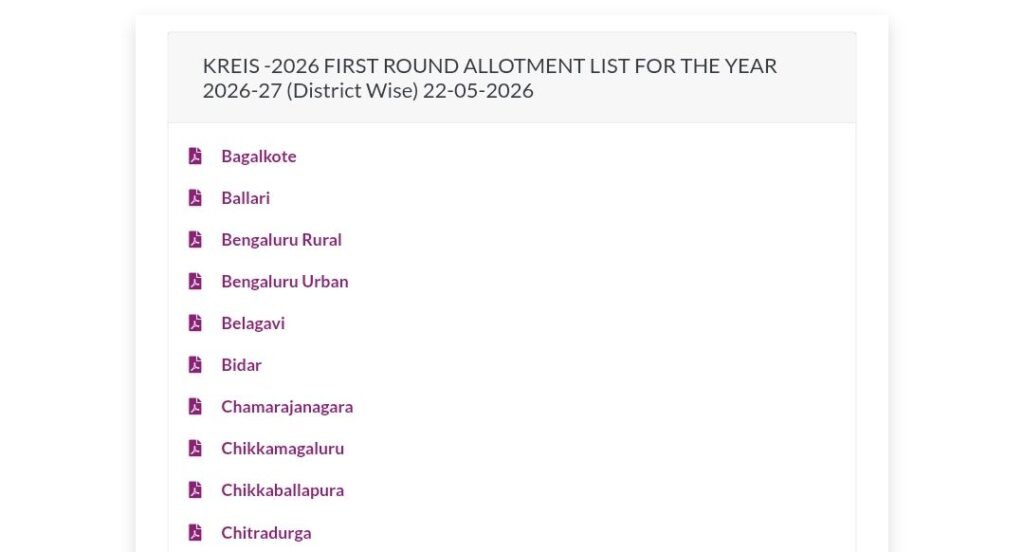
Task: Select the Chikkamagaluru link
Action: pyautogui.click(x=283, y=449)
